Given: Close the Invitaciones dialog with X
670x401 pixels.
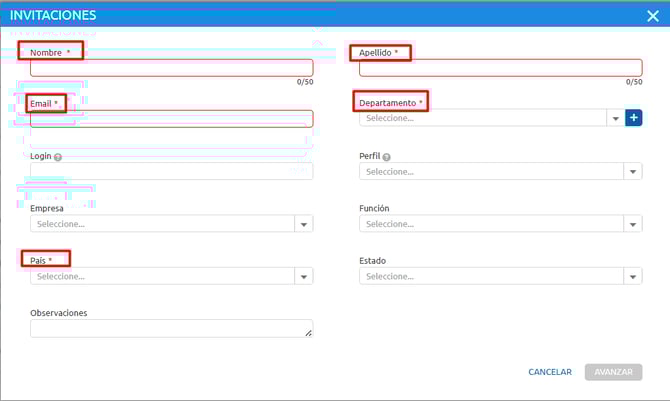Looking at the screenshot, I should tap(652, 15).
